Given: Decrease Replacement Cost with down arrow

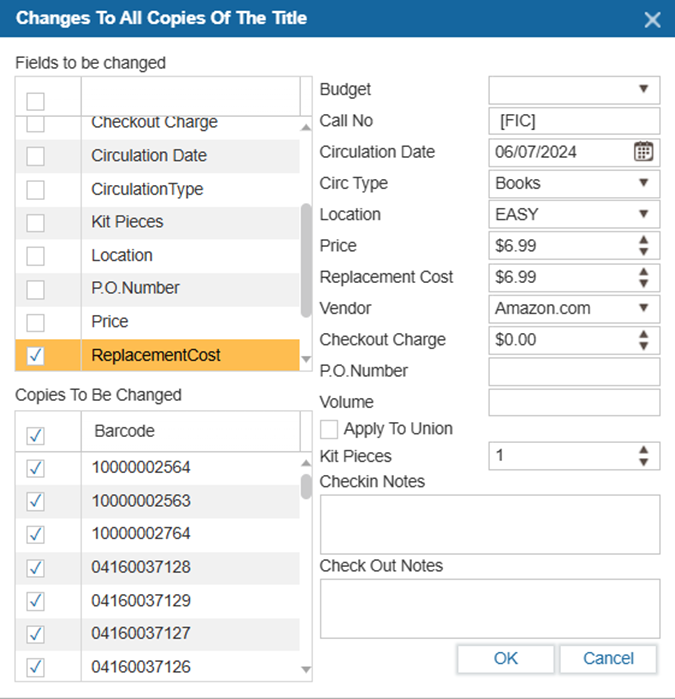Looking at the screenshot, I should point(643,284).
